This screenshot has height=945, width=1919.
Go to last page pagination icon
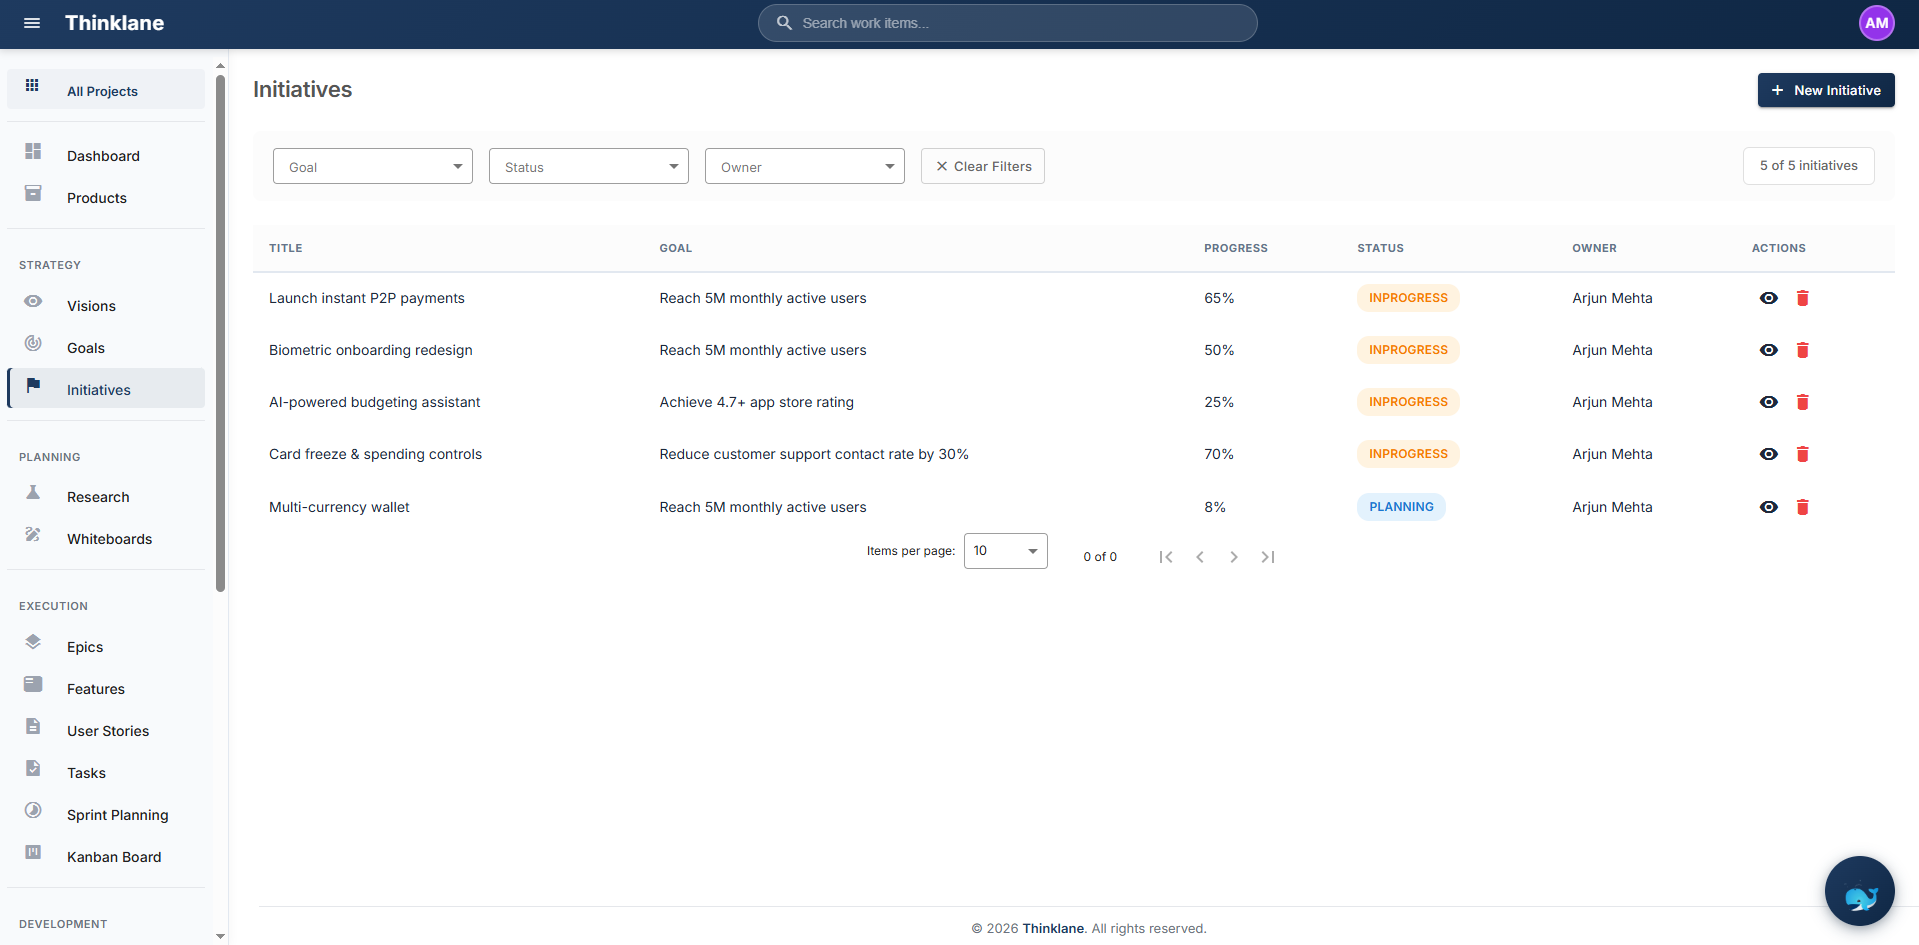[x=1268, y=557]
